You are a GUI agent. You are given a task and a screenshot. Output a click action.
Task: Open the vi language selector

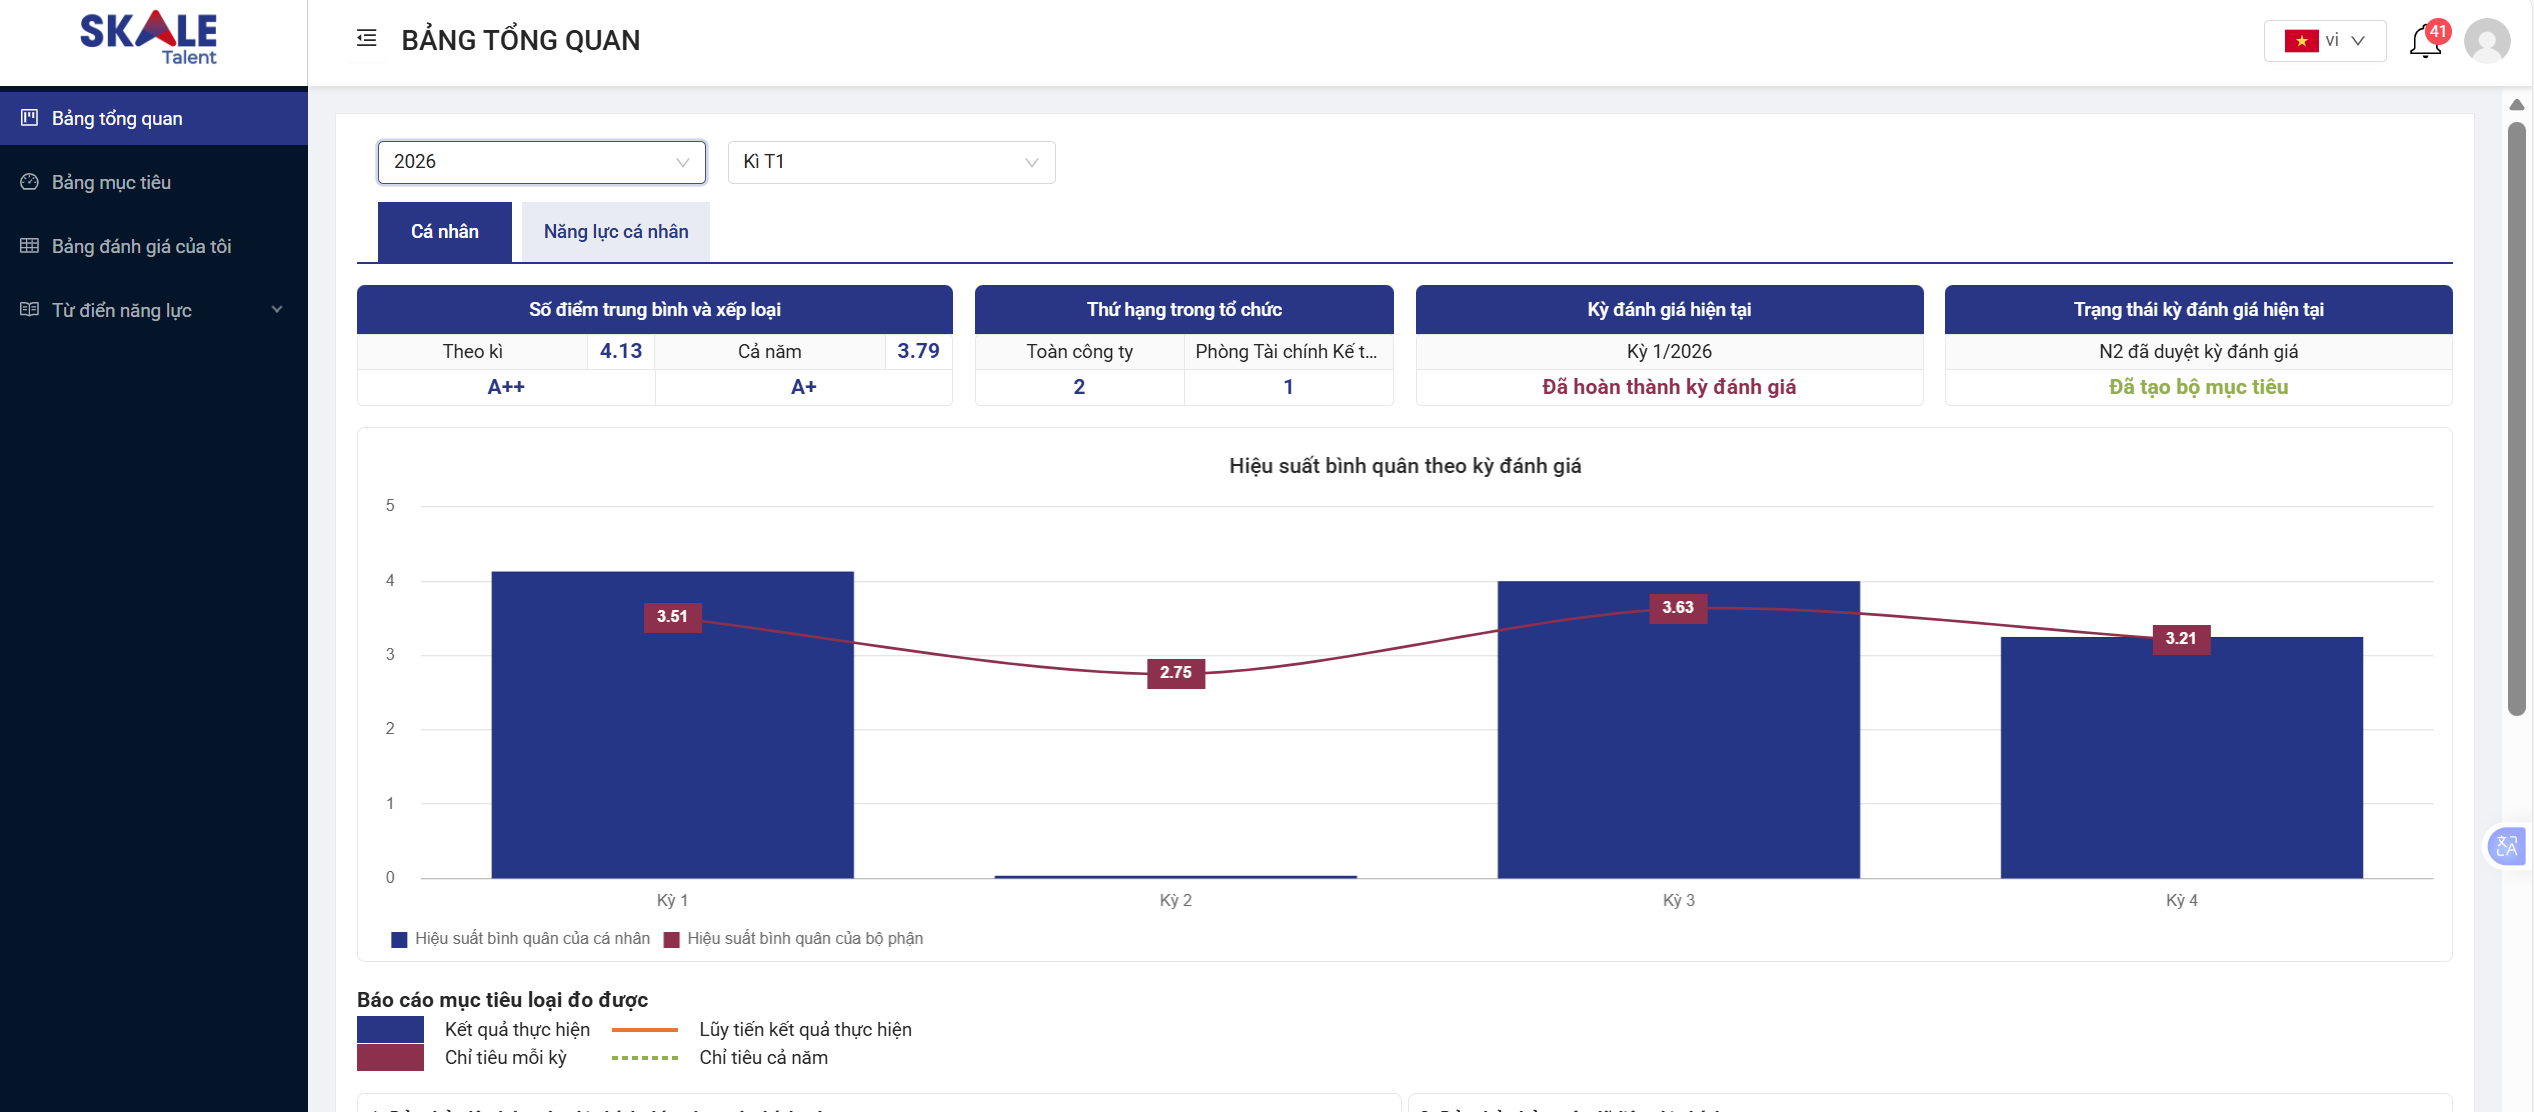pyautogui.click(x=2324, y=41)
